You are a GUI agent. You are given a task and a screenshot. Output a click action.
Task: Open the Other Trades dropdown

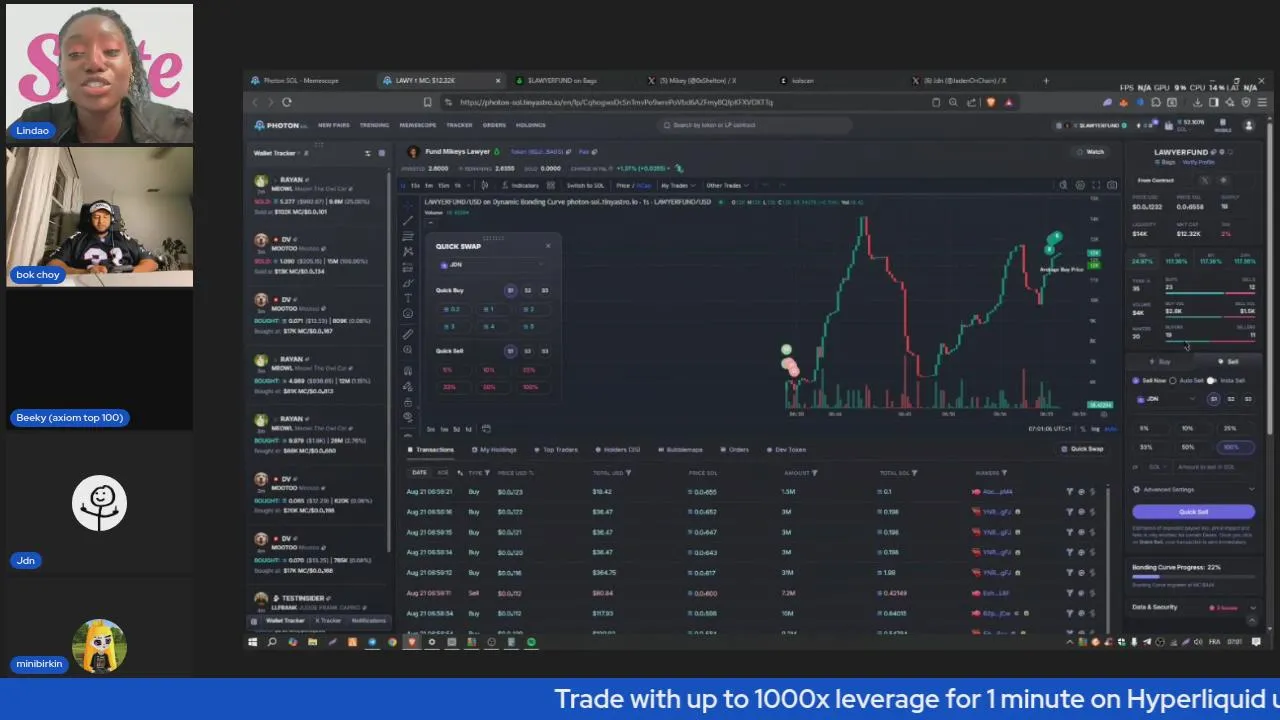tap(727, 185)
